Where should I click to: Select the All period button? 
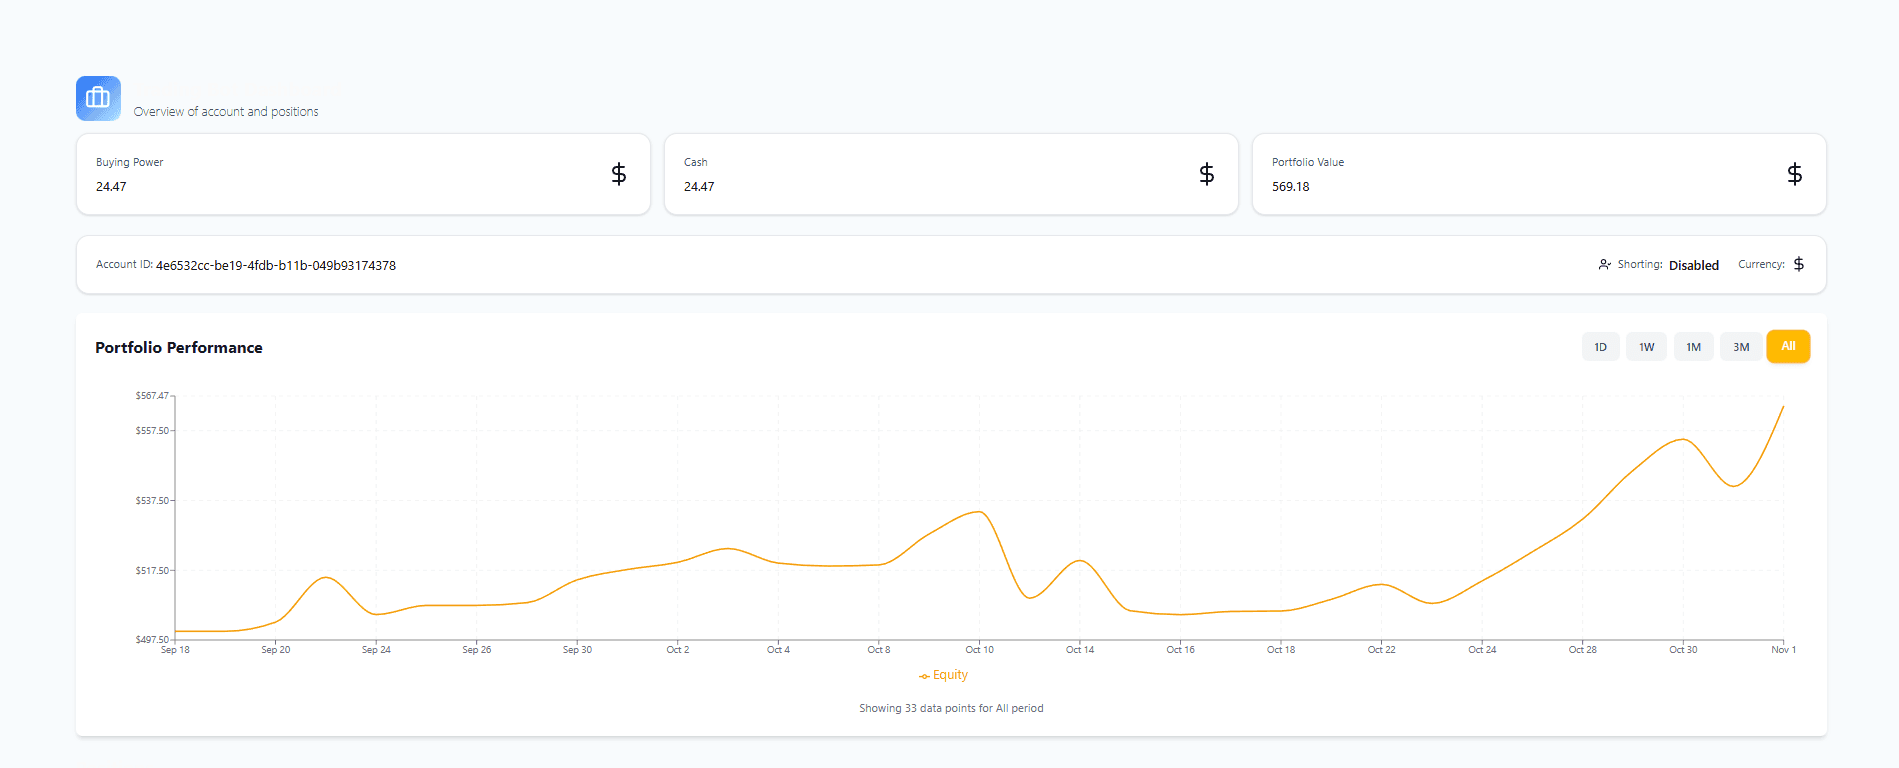pyautogui.click(x=1788, y=346)
